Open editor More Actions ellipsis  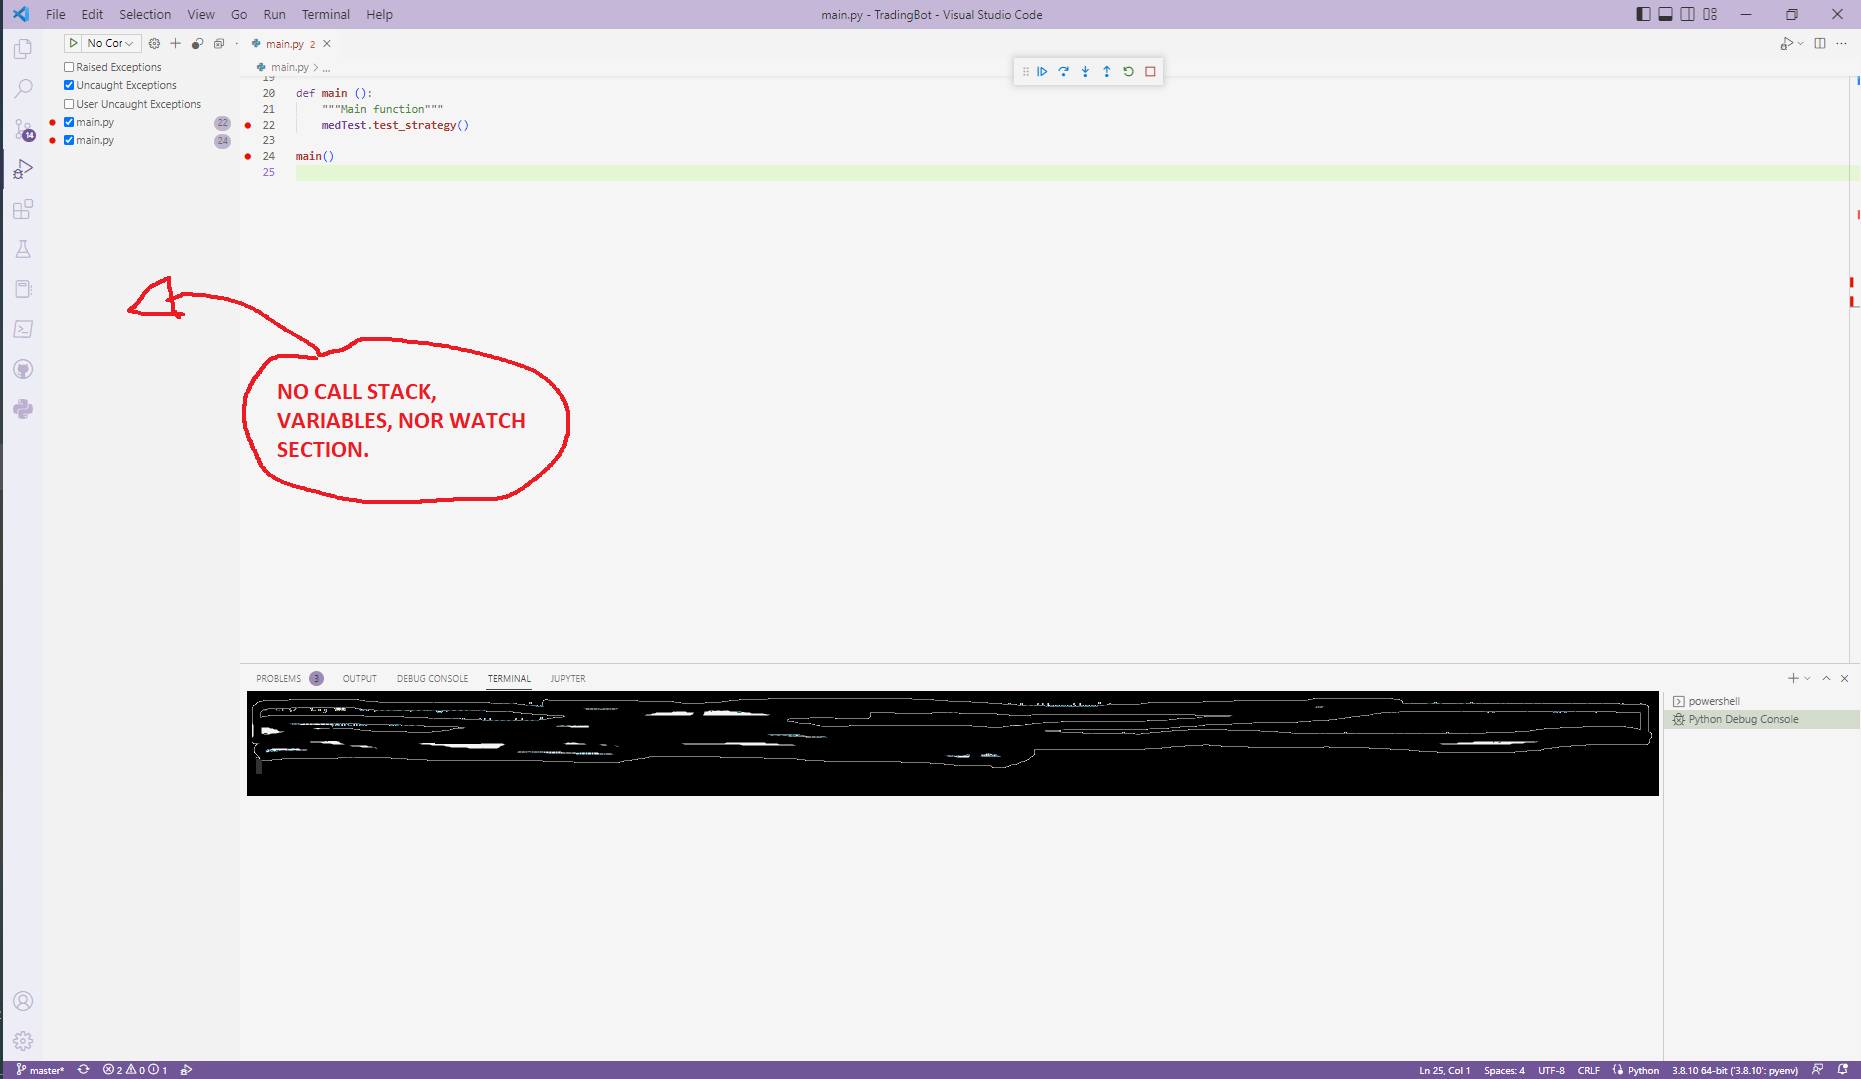(1841, 43)
